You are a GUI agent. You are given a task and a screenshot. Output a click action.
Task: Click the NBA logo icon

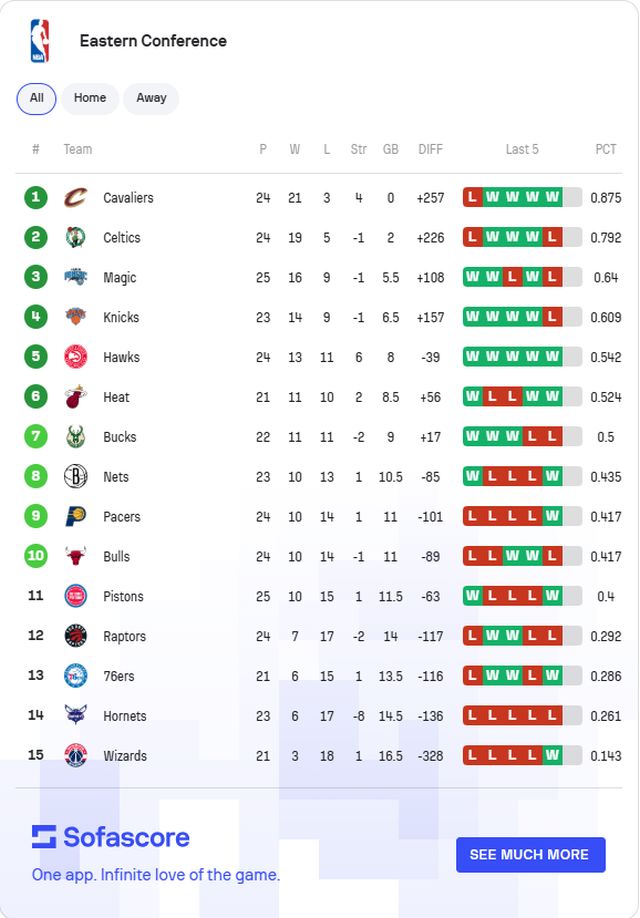tap(39, 41)
